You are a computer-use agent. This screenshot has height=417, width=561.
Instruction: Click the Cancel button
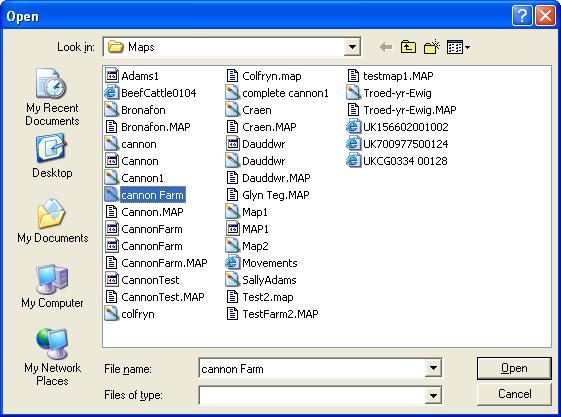pyautogui.click(x=514, y=394)
